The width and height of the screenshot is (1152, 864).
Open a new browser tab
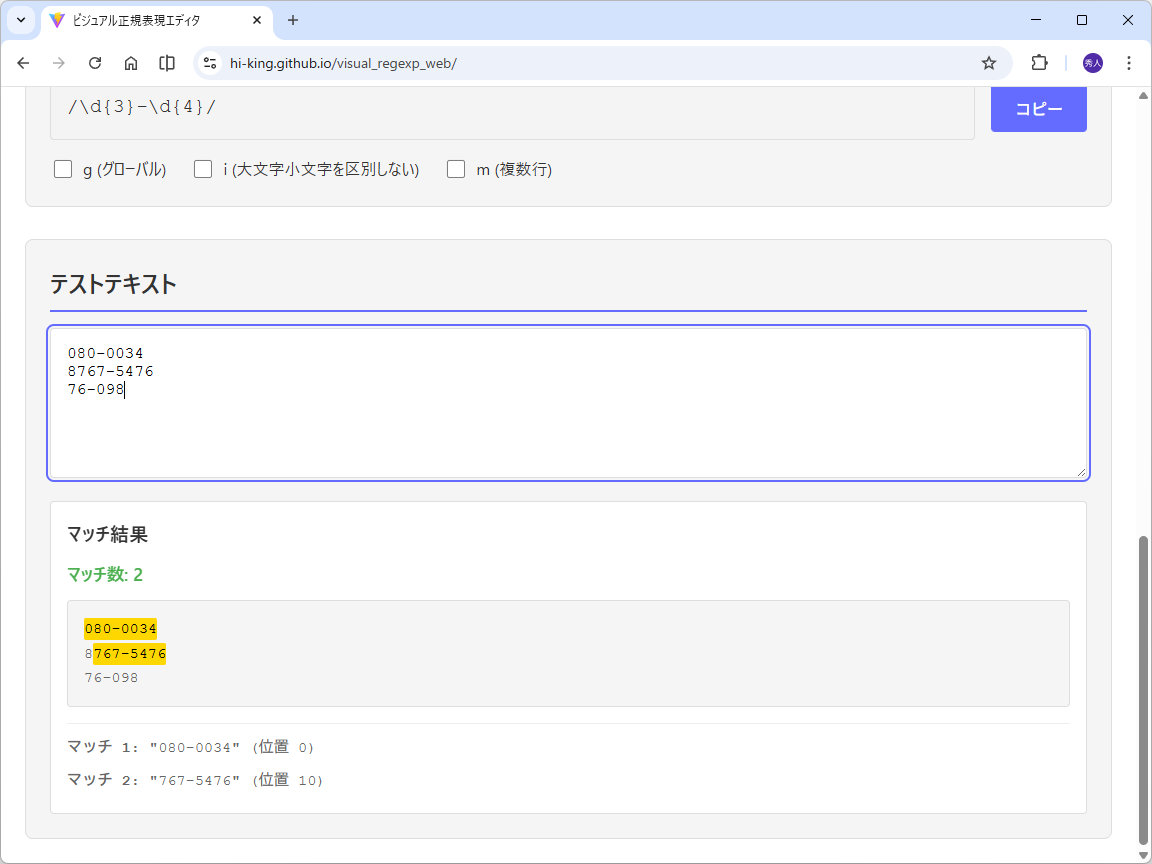point(292,20)
